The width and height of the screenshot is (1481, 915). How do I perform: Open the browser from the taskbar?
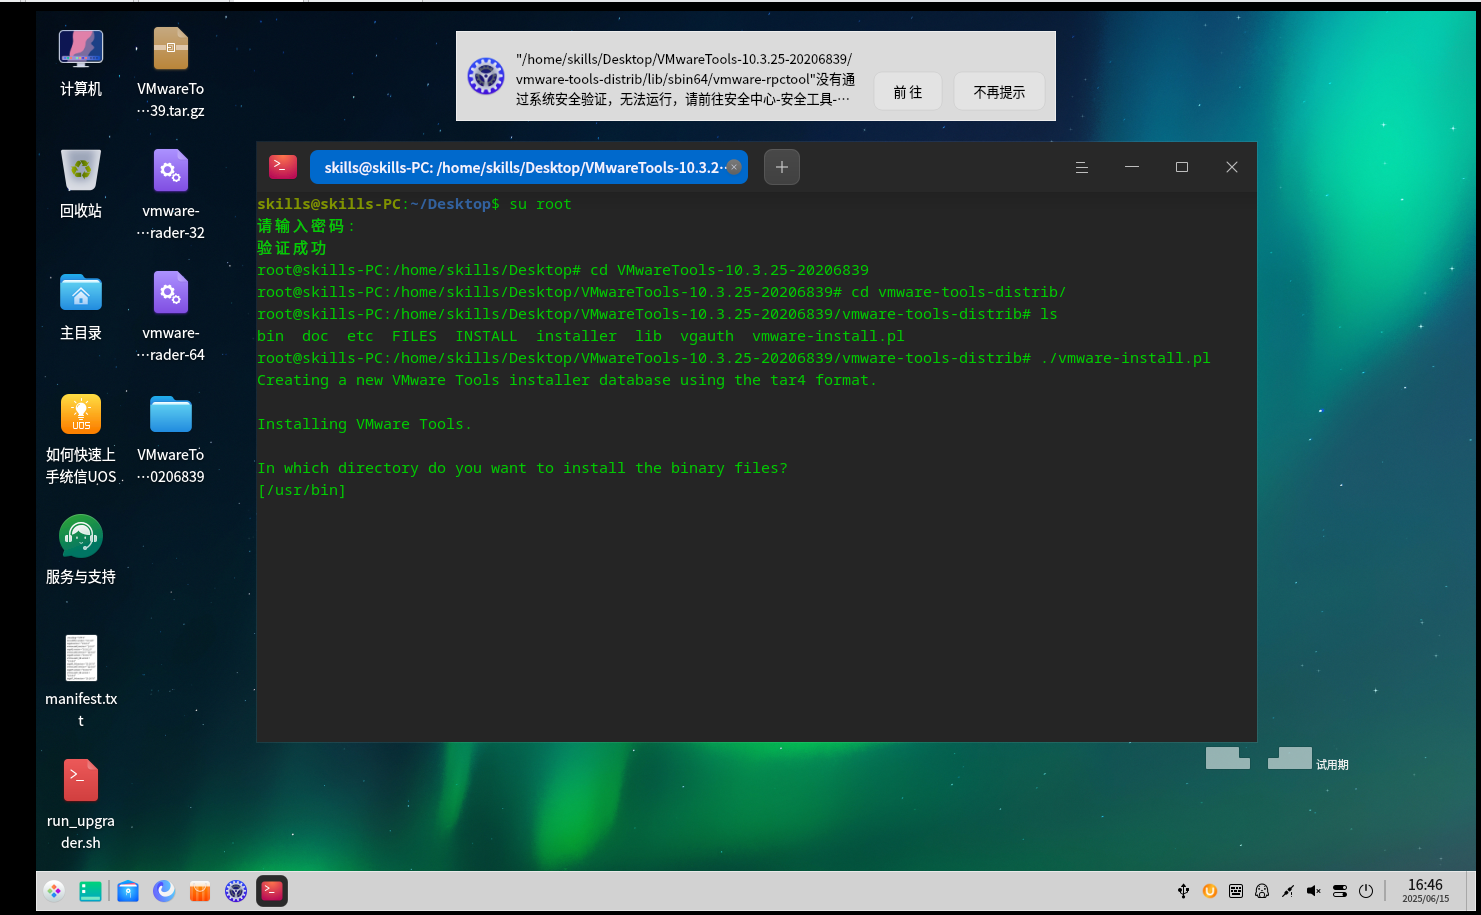163,891
